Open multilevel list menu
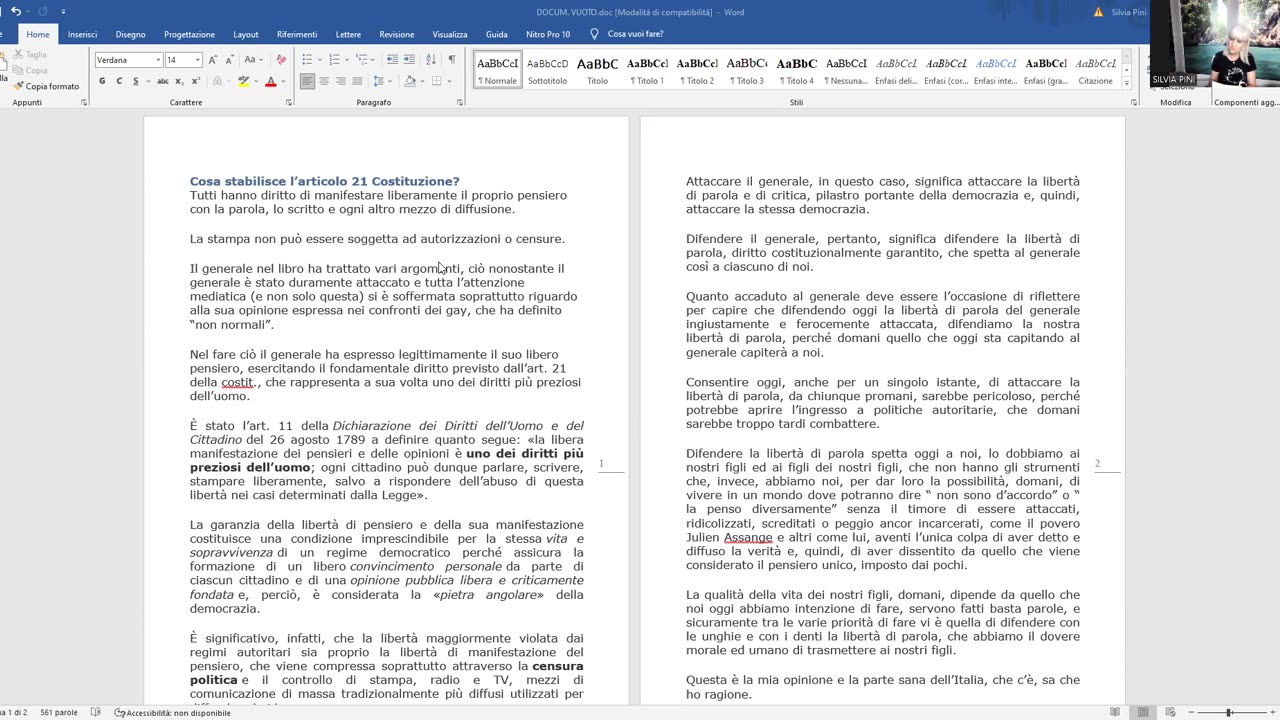The height and width of the screenshot is (720, 1280). point(362,60)
